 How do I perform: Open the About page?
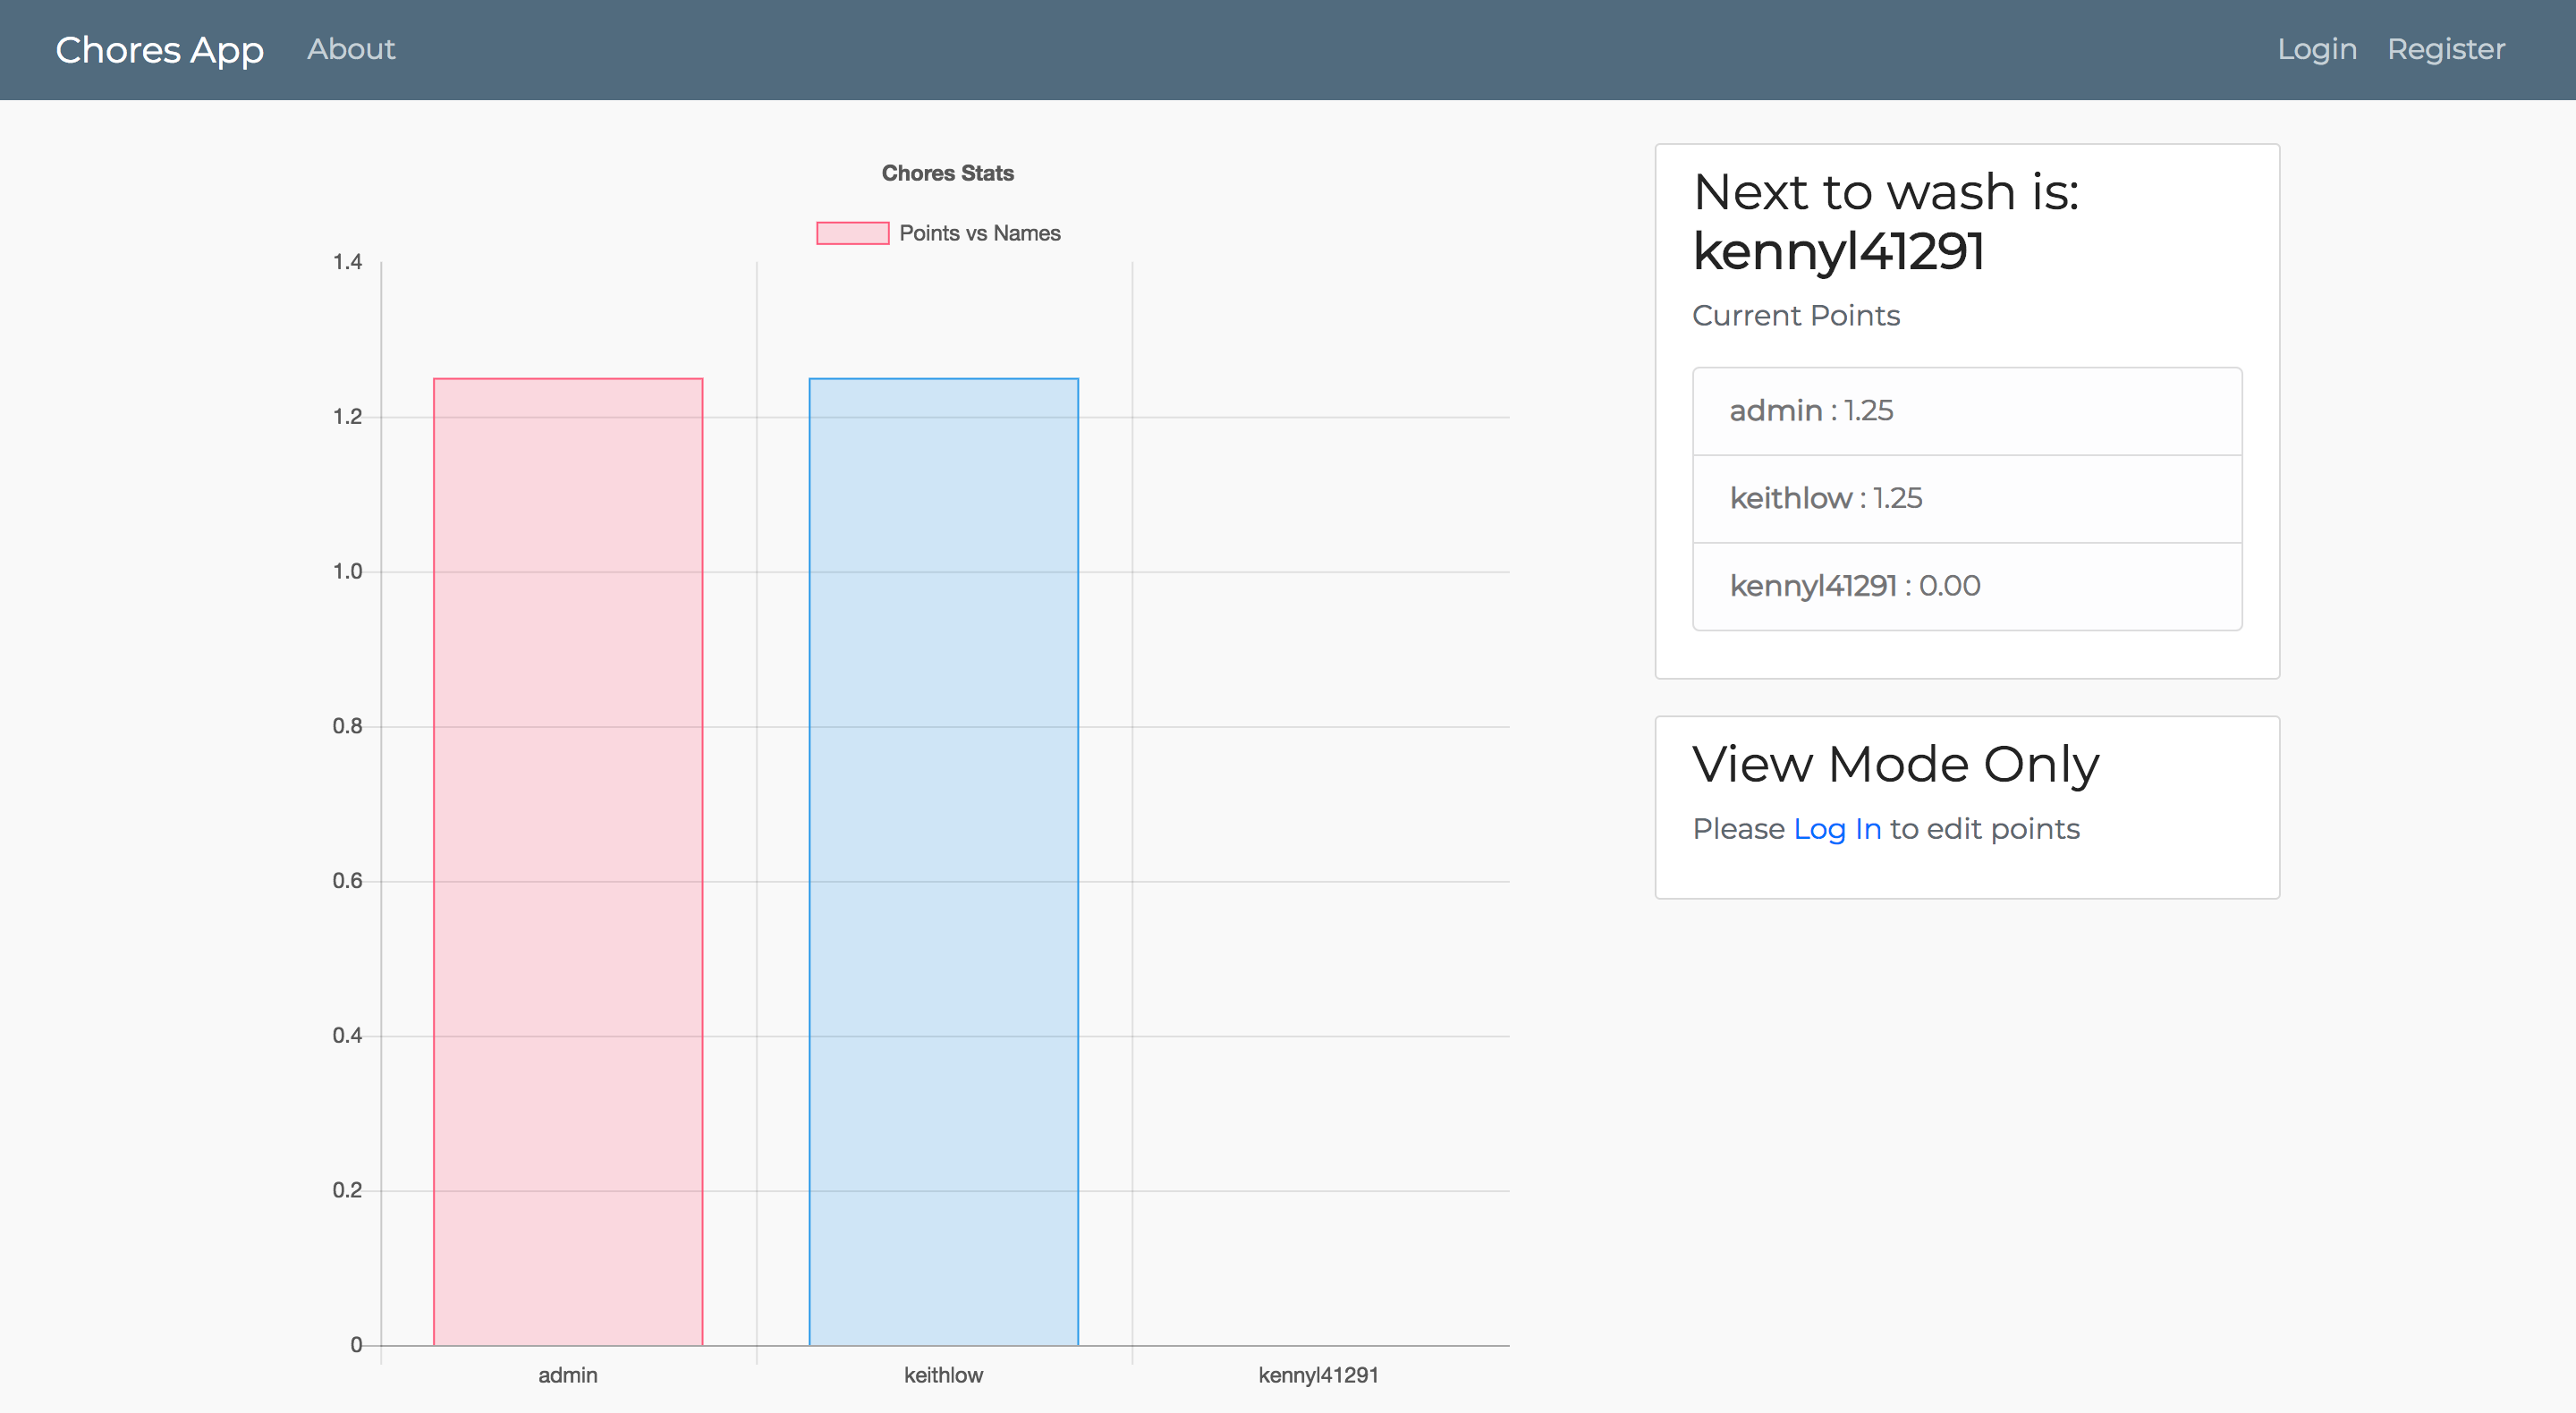351,49
